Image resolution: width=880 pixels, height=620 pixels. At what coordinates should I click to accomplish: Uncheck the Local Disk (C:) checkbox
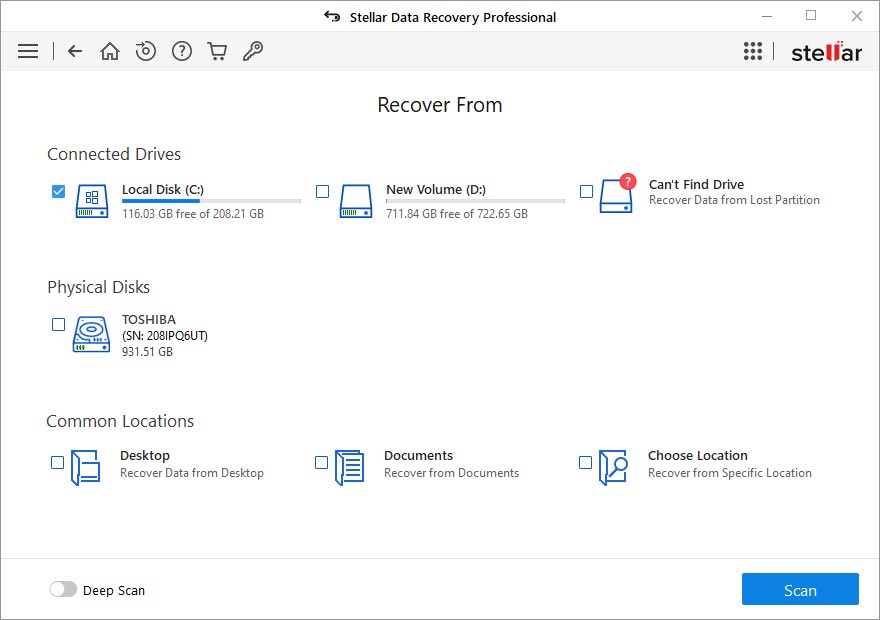(58, 191)
